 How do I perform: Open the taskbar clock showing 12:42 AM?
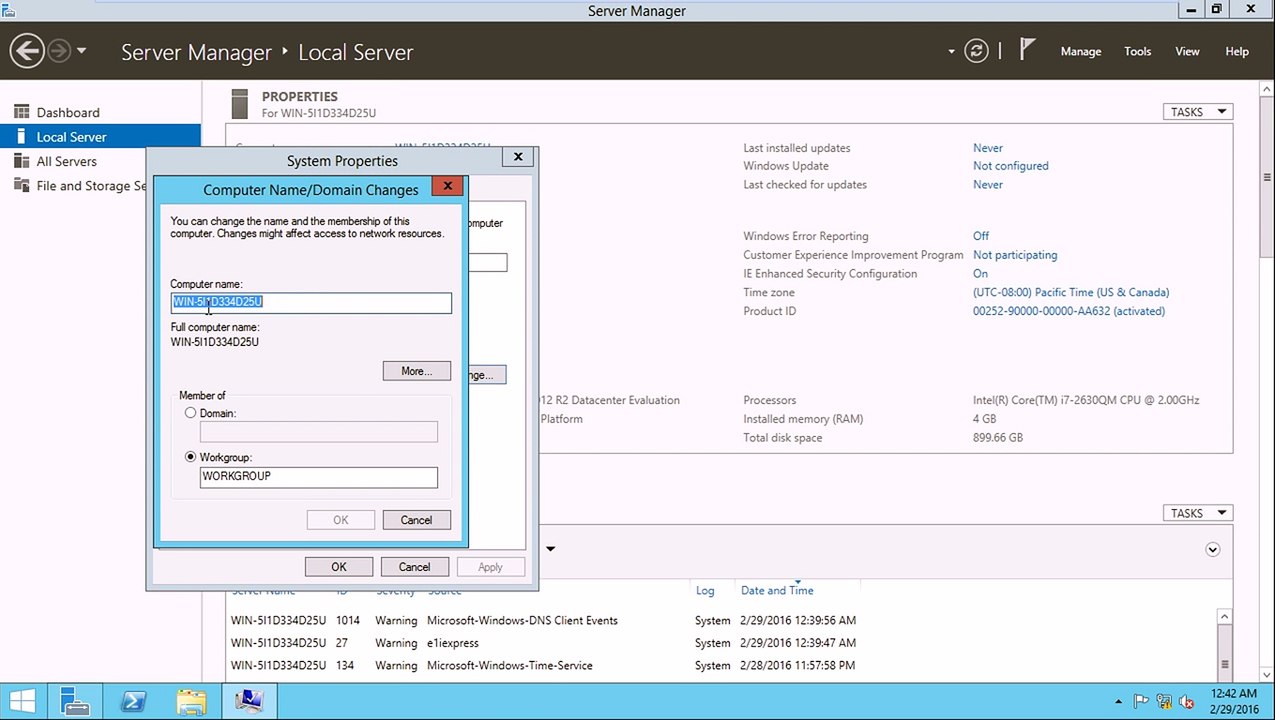point(1233,701)
